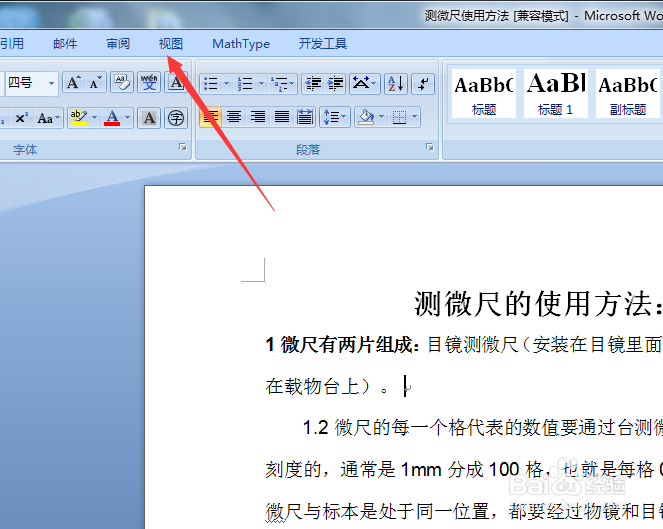Toggle superscript formatting

(x=21, y=118)
